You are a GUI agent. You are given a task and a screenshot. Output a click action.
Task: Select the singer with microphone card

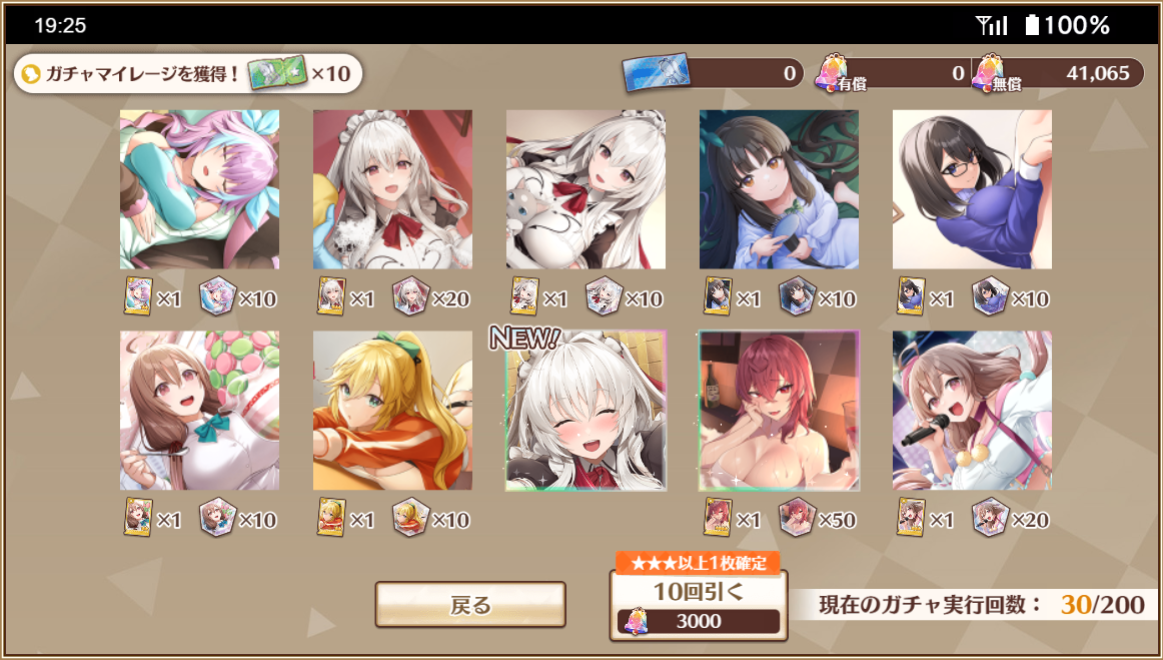pyautogui.click(x=972, y=411)
